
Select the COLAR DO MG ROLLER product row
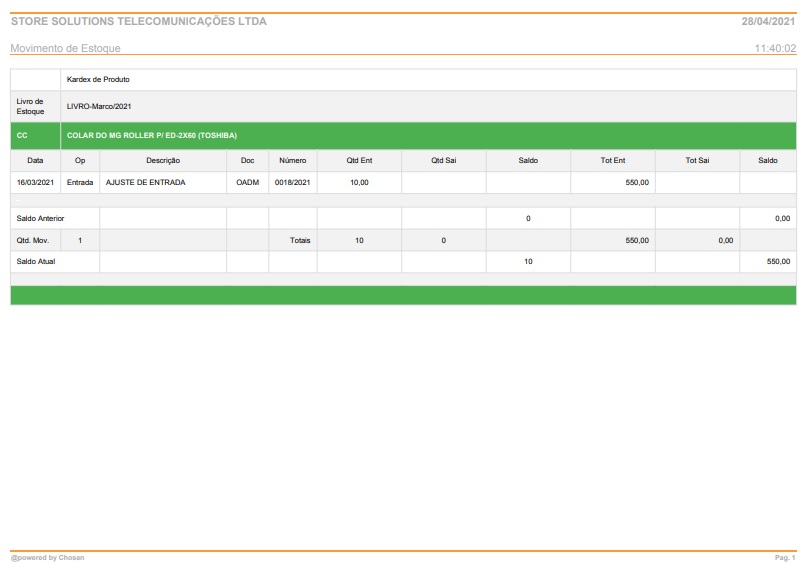click(x=152, y=135)
